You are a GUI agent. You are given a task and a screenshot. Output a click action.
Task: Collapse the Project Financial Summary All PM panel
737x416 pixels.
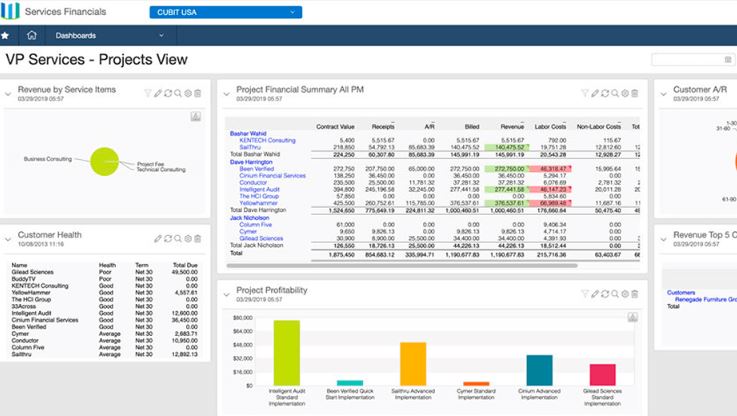point(227,94)
